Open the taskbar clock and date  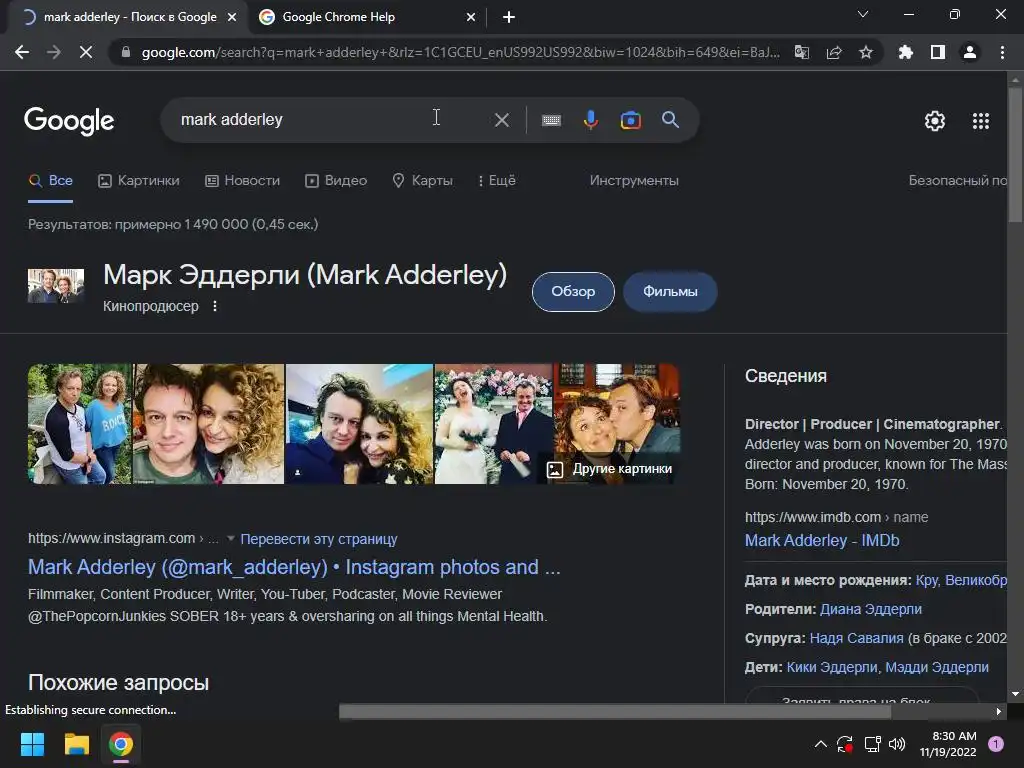pyautogui.click(x=948, y=744)
